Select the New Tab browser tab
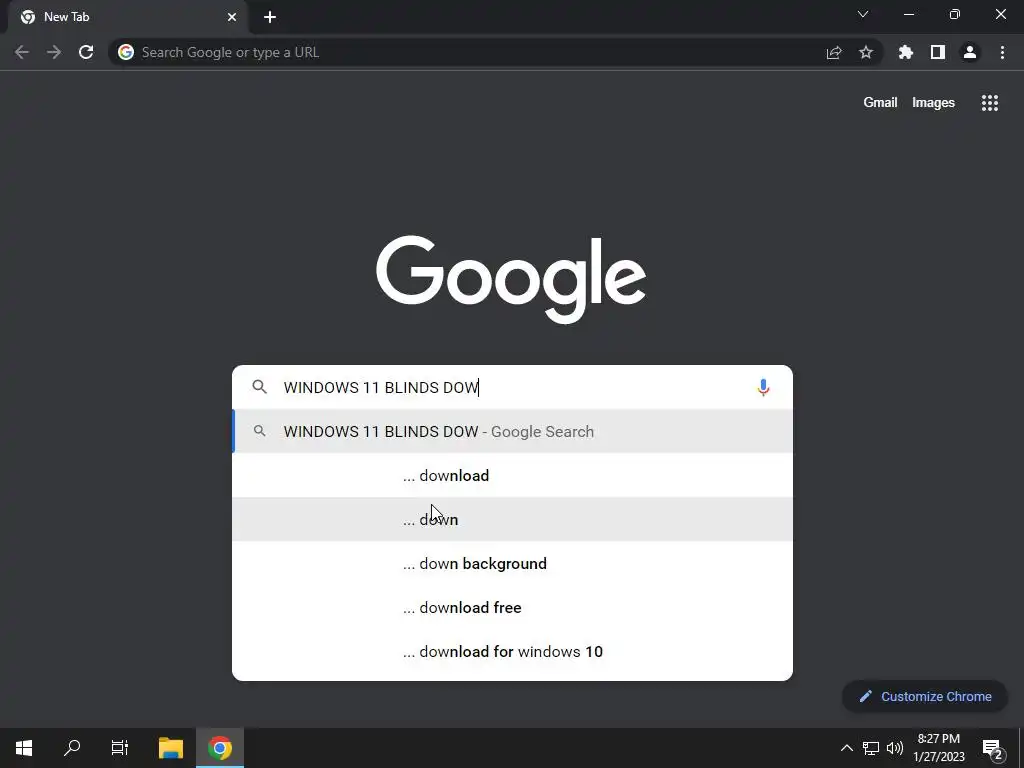 (x=129, y=17)
